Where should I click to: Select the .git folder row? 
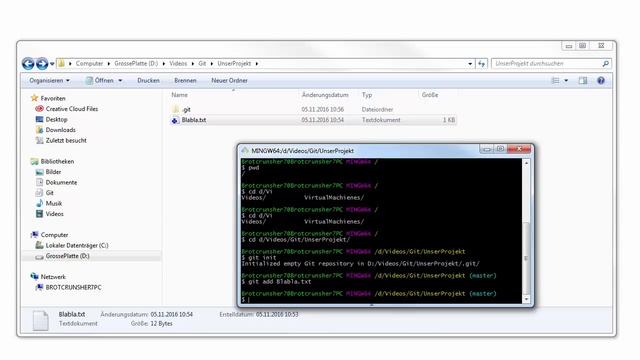(x=313, y=109)
